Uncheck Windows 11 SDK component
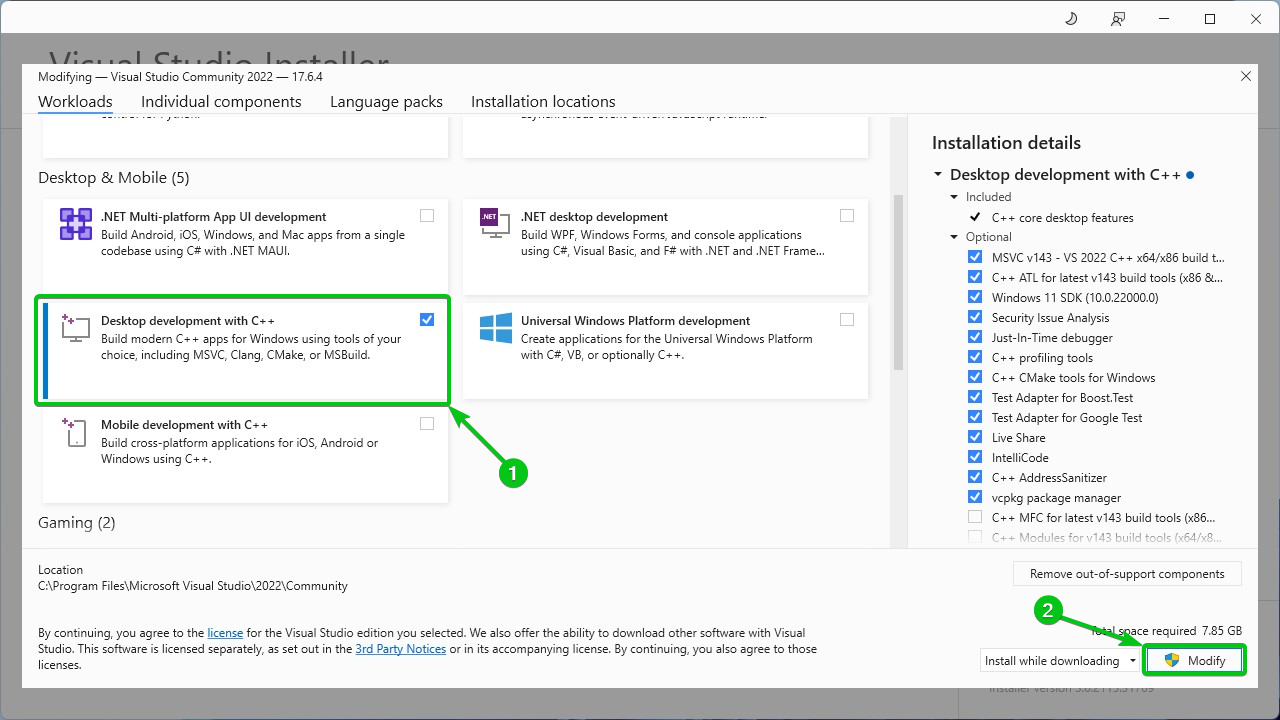 tap(975, 297)
